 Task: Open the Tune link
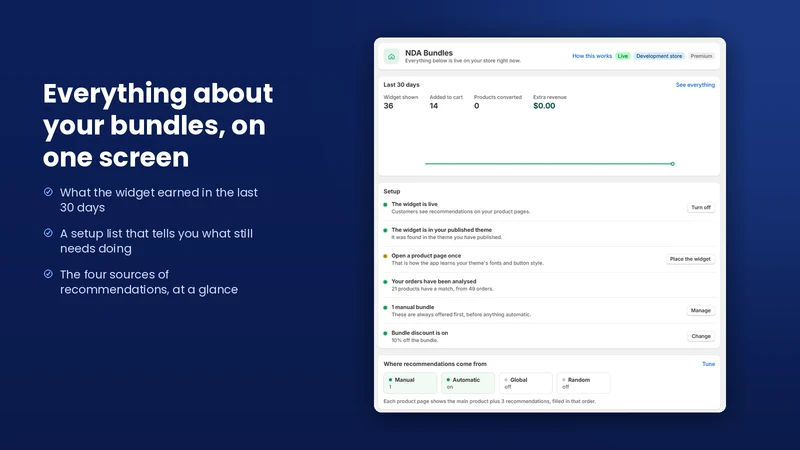point(708,364)
